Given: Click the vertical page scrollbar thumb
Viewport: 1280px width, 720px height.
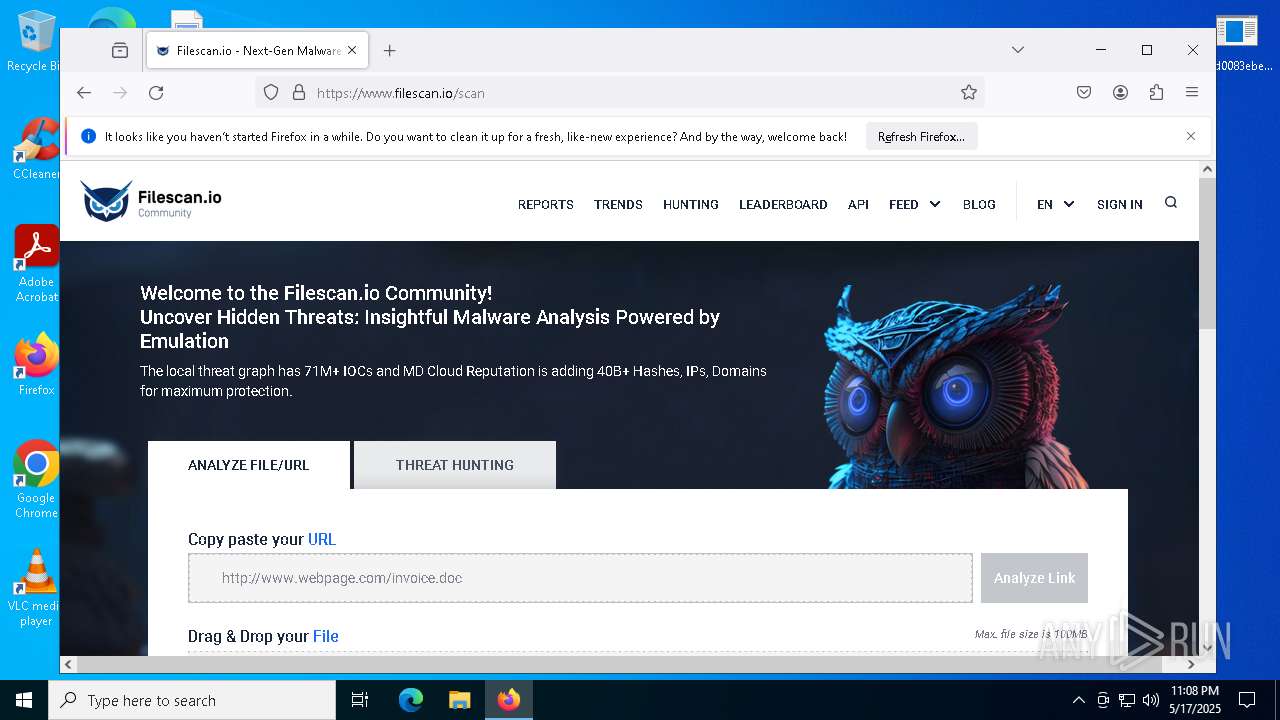Looking at the screenshot, I should coord(1207,254).
